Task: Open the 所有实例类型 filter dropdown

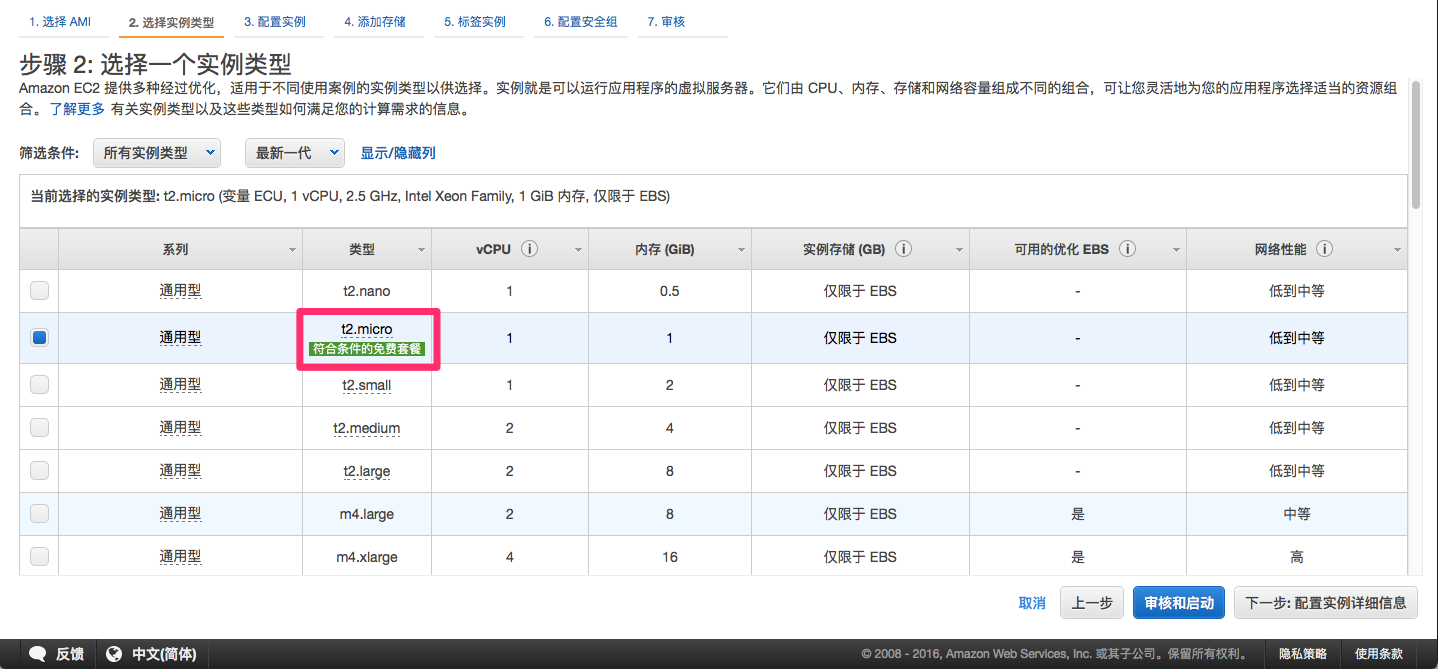Action: coord(156,153)
